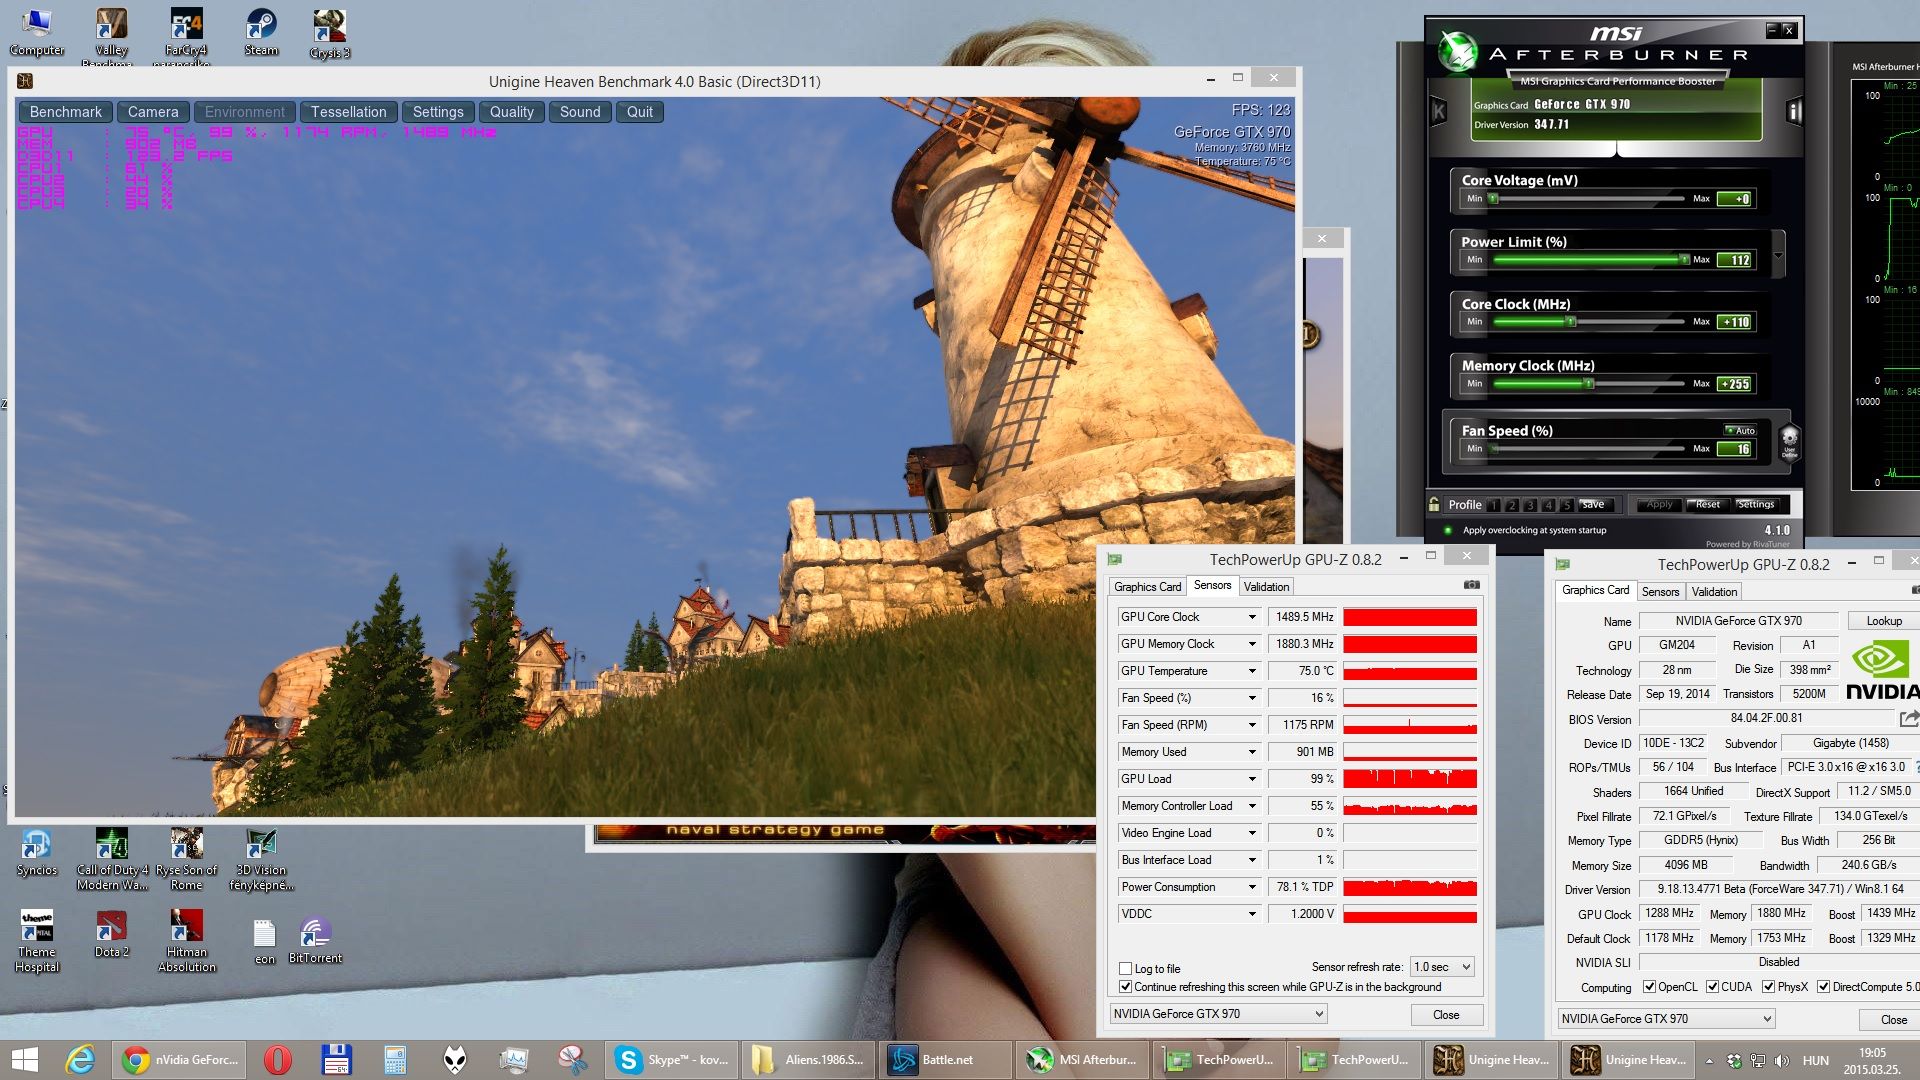
Task: Open the 3D Vision fényképnéző icon
Action: [x=261, y=858]
